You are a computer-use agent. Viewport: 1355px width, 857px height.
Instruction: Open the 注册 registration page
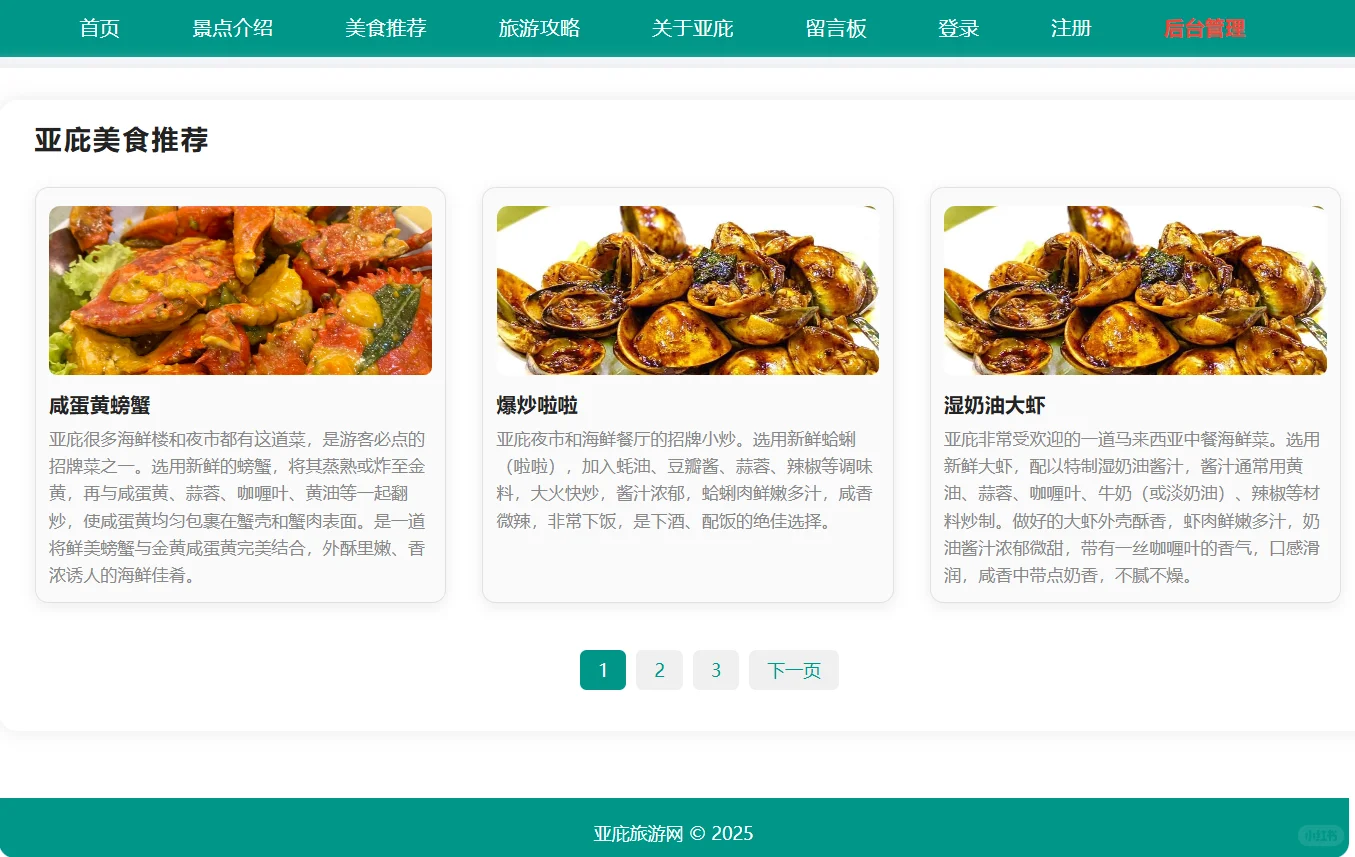tap(1070, 28)
